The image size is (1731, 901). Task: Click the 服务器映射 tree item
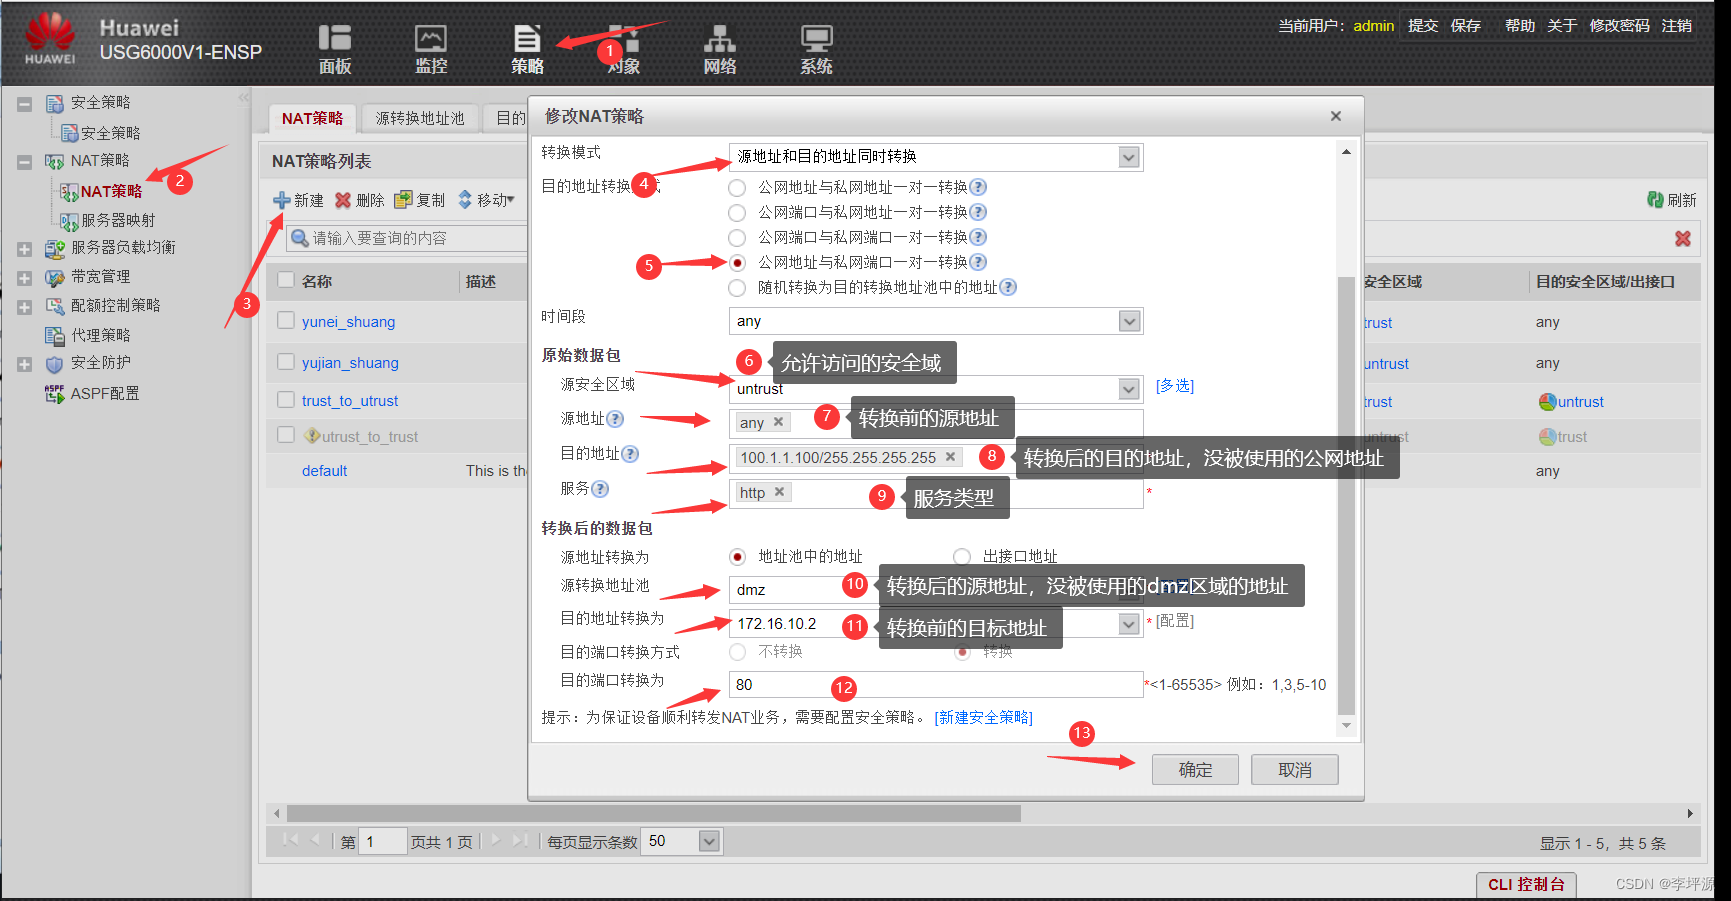118,220
